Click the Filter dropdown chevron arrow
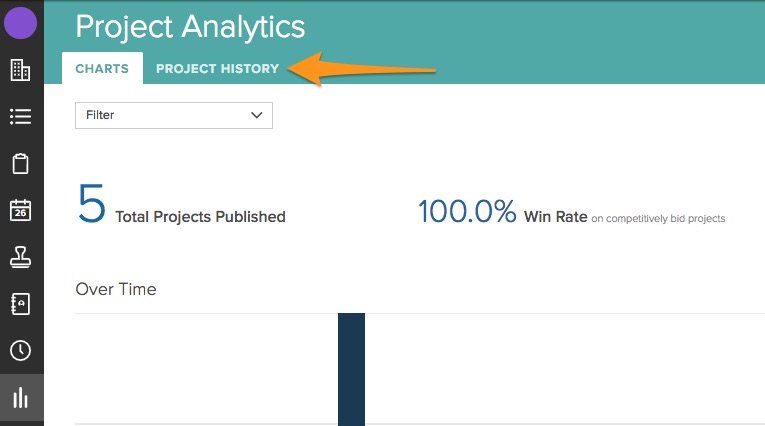 click(x=258, y=115)
